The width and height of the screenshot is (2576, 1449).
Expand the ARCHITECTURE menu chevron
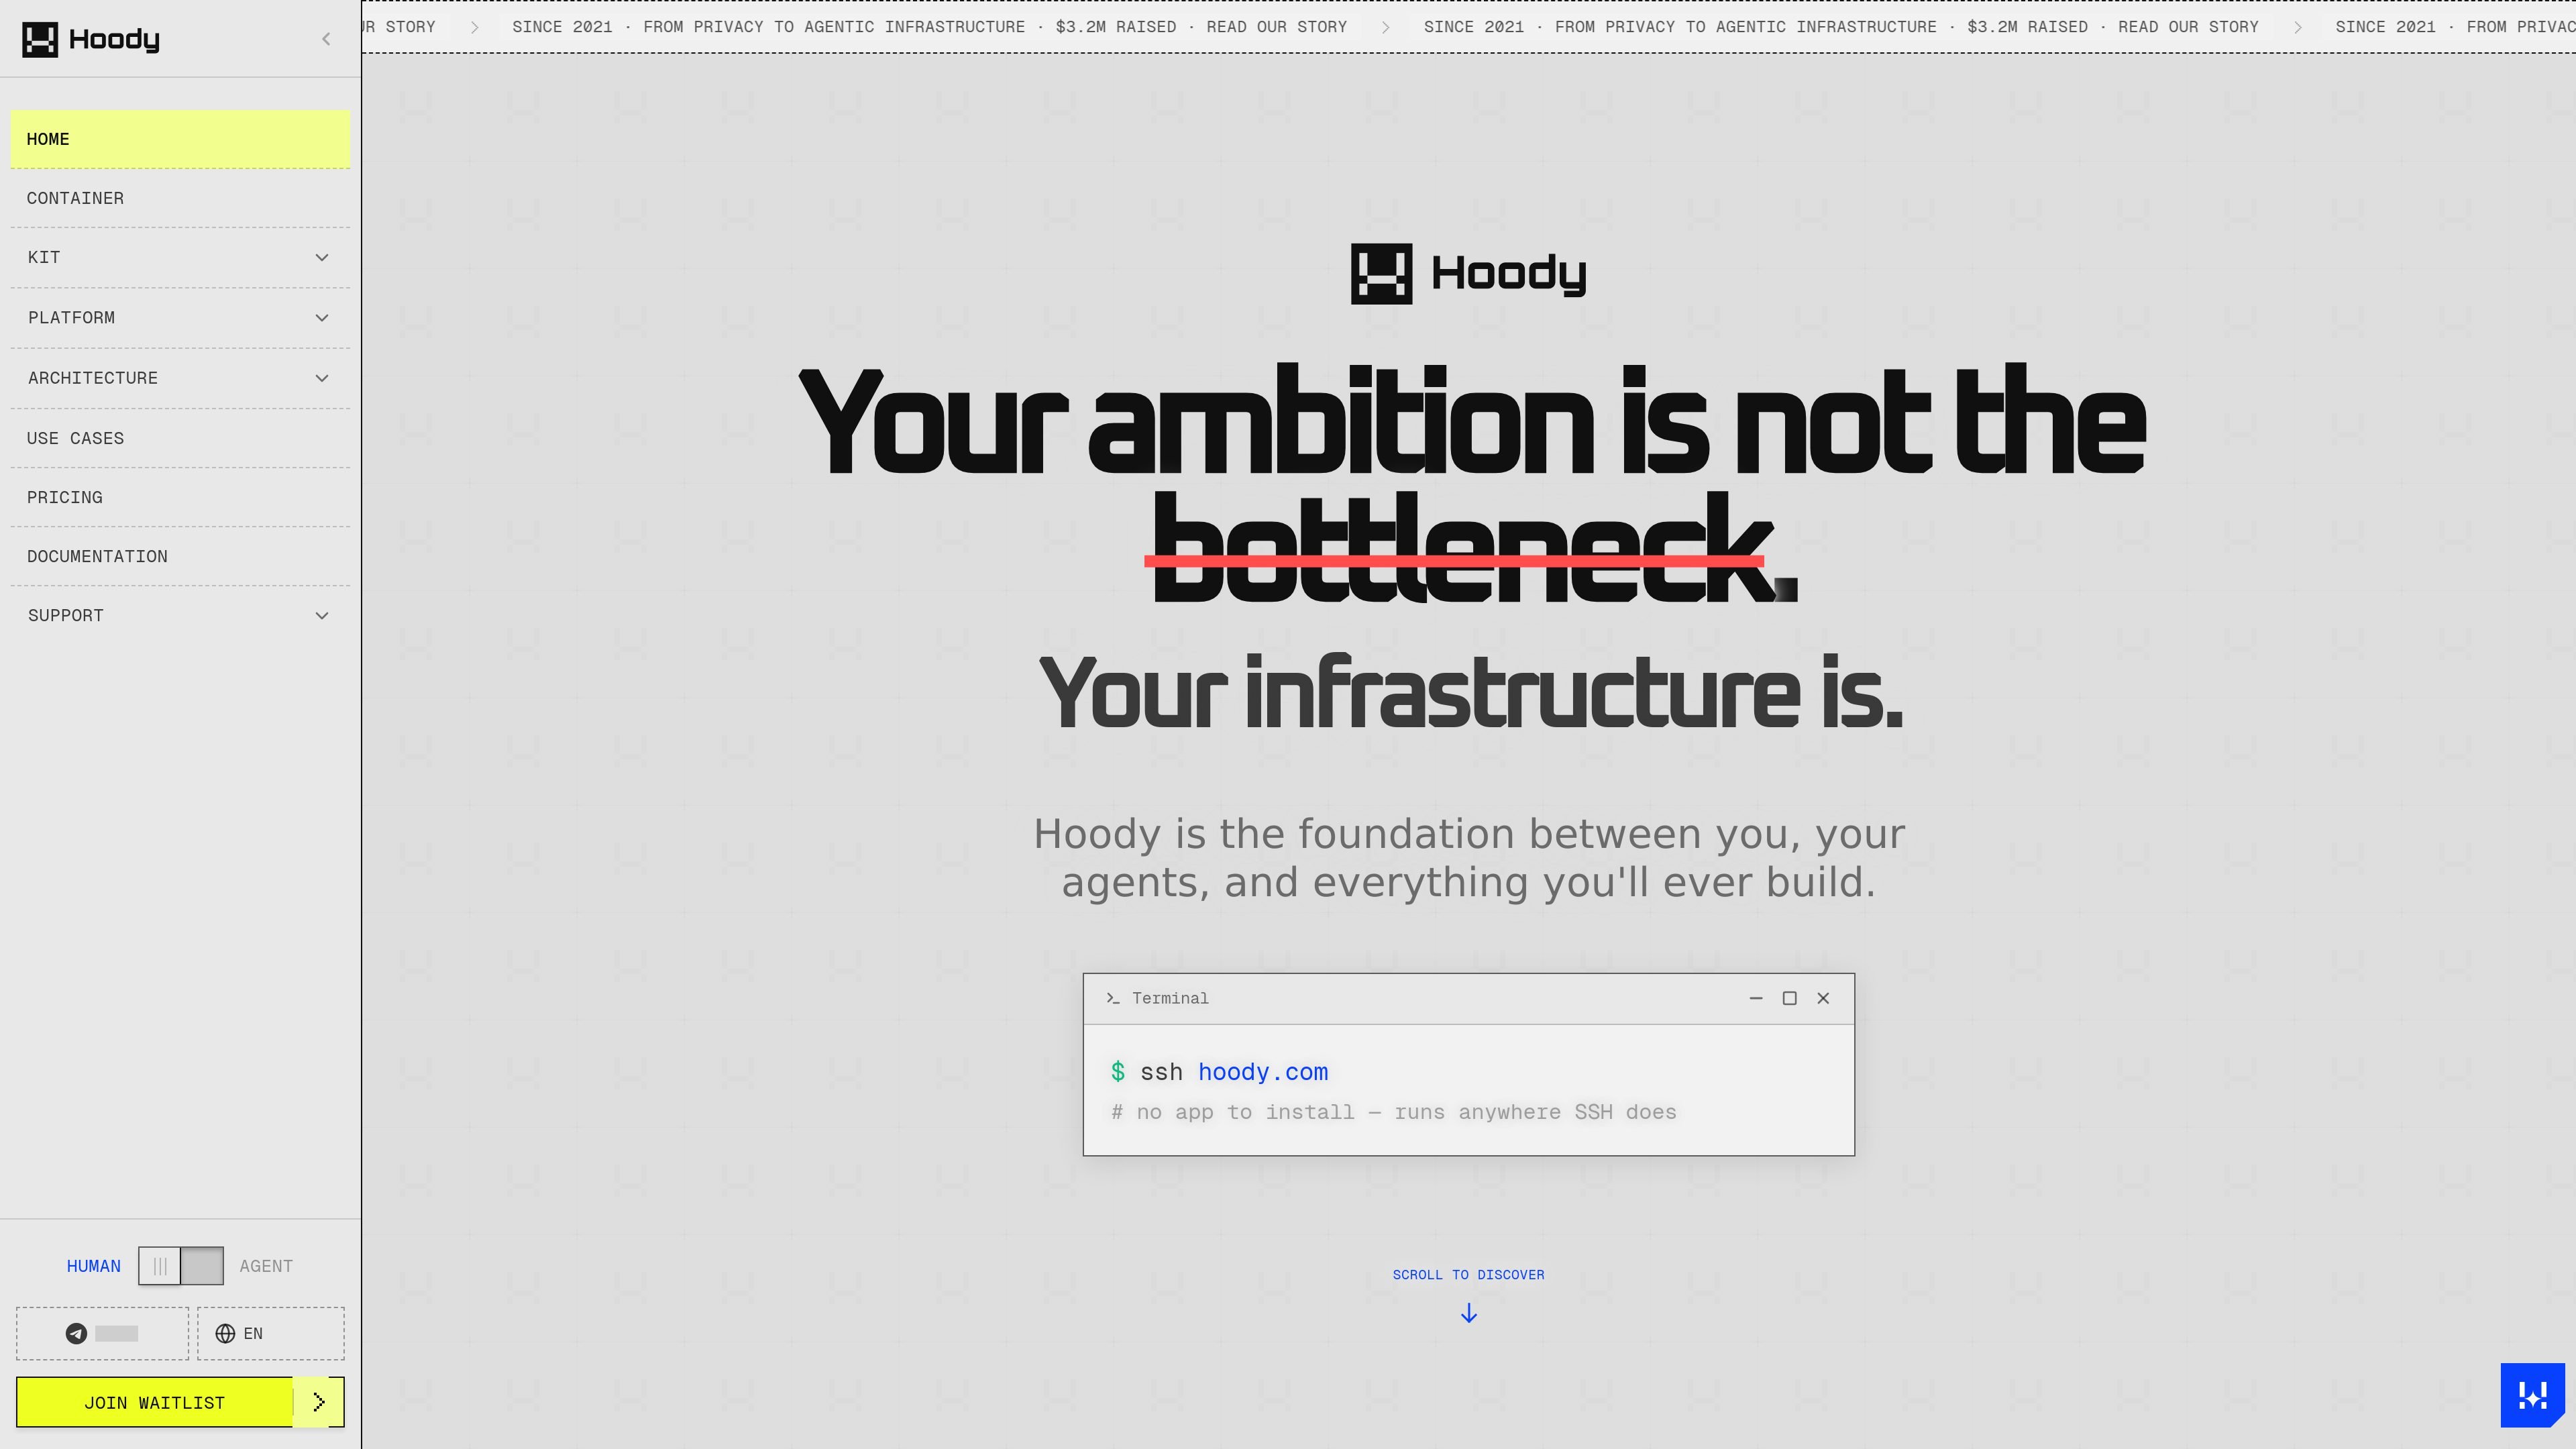click(322, 378)
